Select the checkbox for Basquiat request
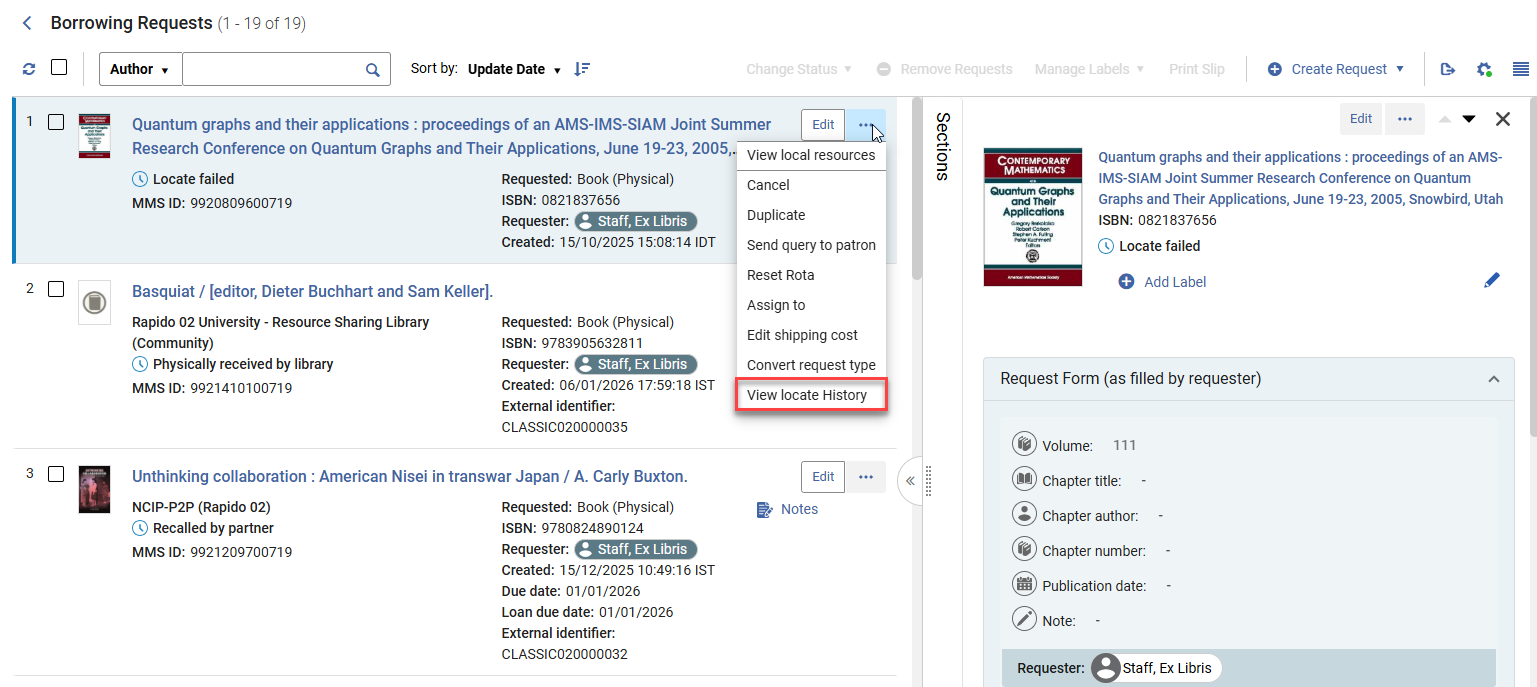The image size is (1537, 687). (56, 288)
